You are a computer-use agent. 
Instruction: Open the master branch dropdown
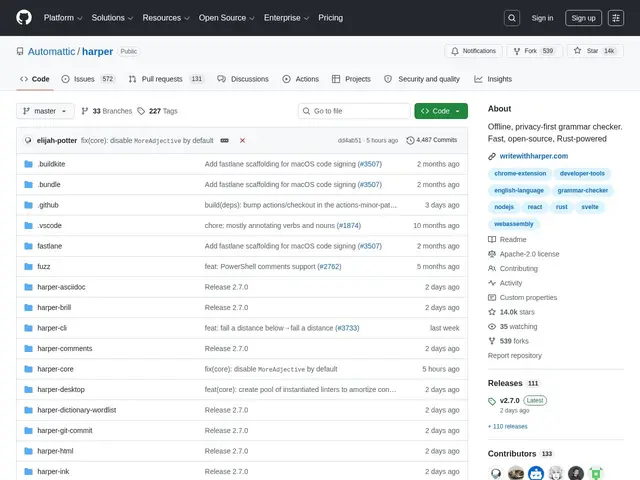point(45,111)
